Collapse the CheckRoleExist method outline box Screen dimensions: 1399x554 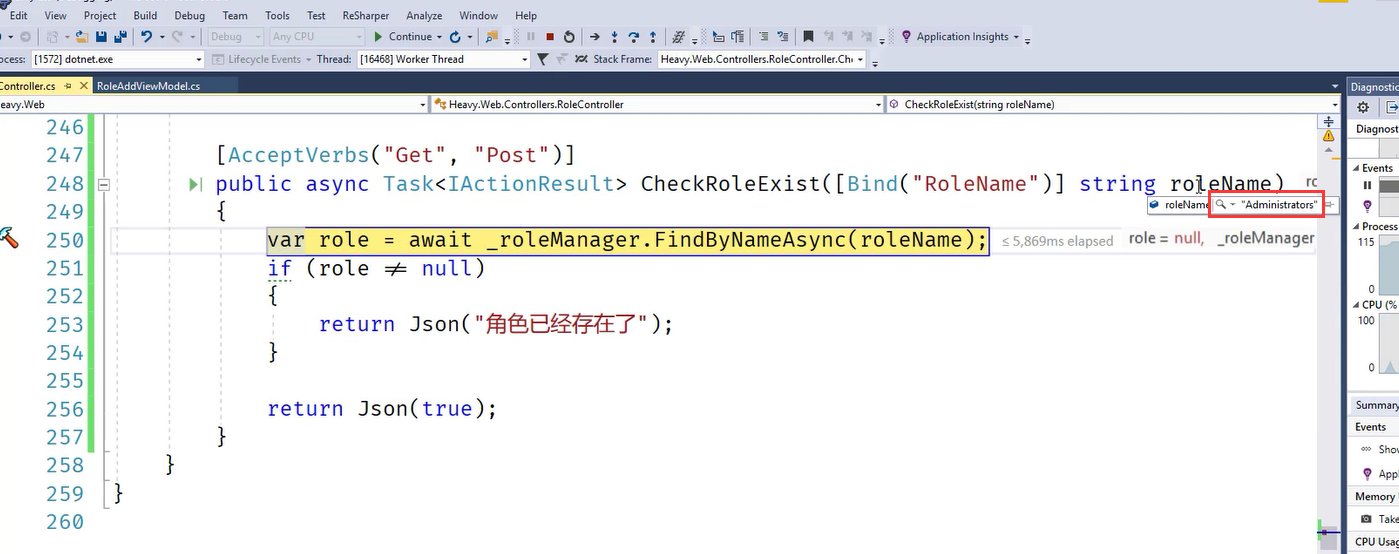103,184
